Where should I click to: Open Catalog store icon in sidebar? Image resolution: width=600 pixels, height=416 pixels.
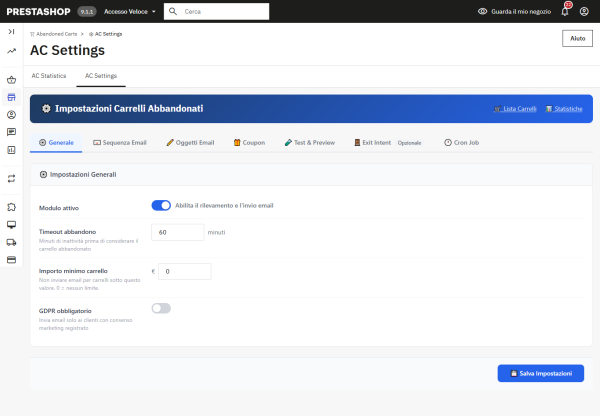11,97
